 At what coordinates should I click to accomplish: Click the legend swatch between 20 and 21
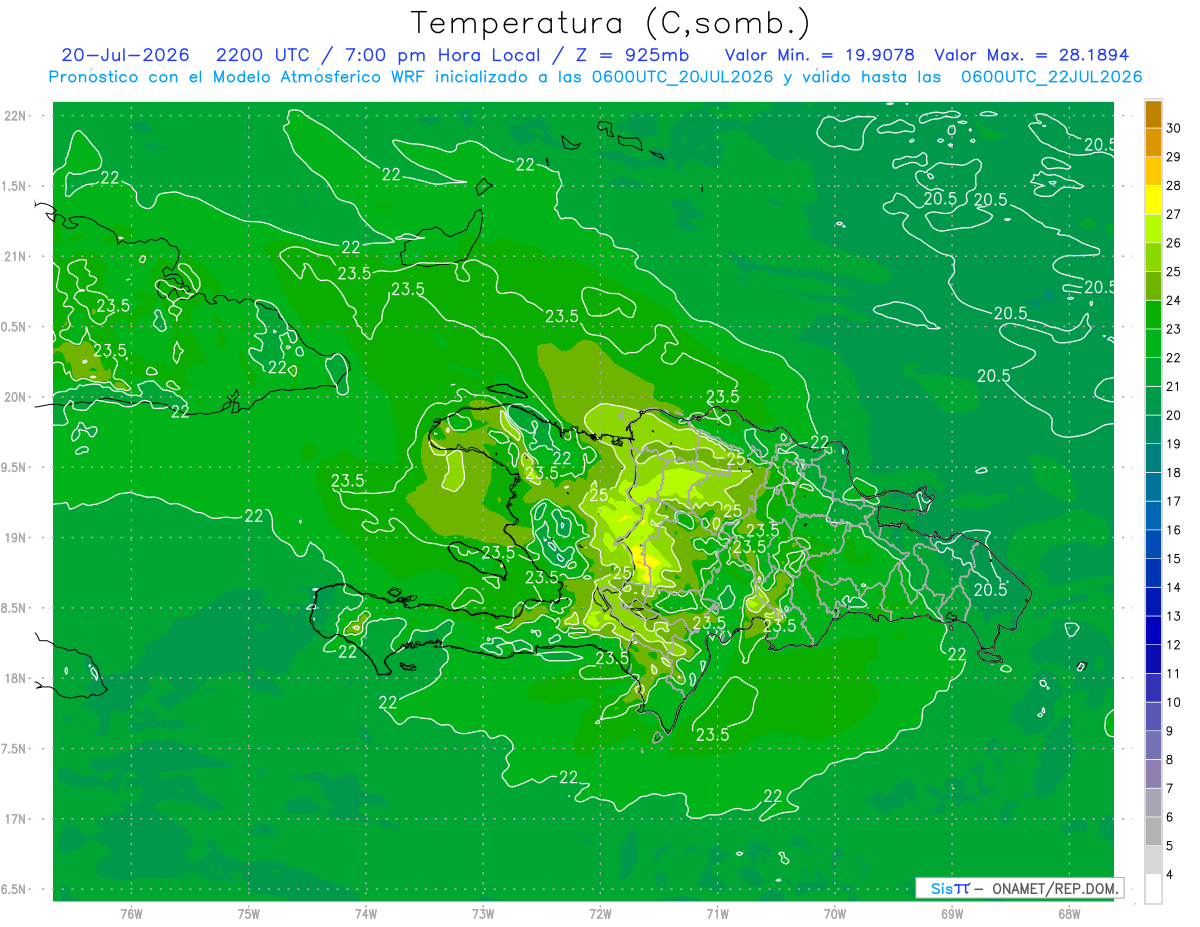[x=1153, y=401]
